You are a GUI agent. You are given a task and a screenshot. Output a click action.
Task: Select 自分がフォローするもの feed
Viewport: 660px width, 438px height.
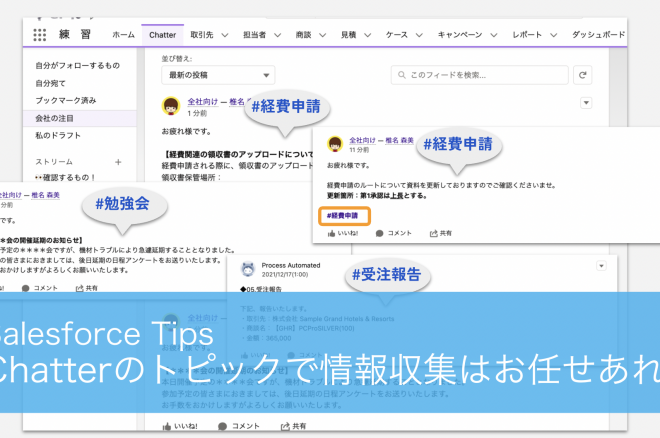[77, 66]
